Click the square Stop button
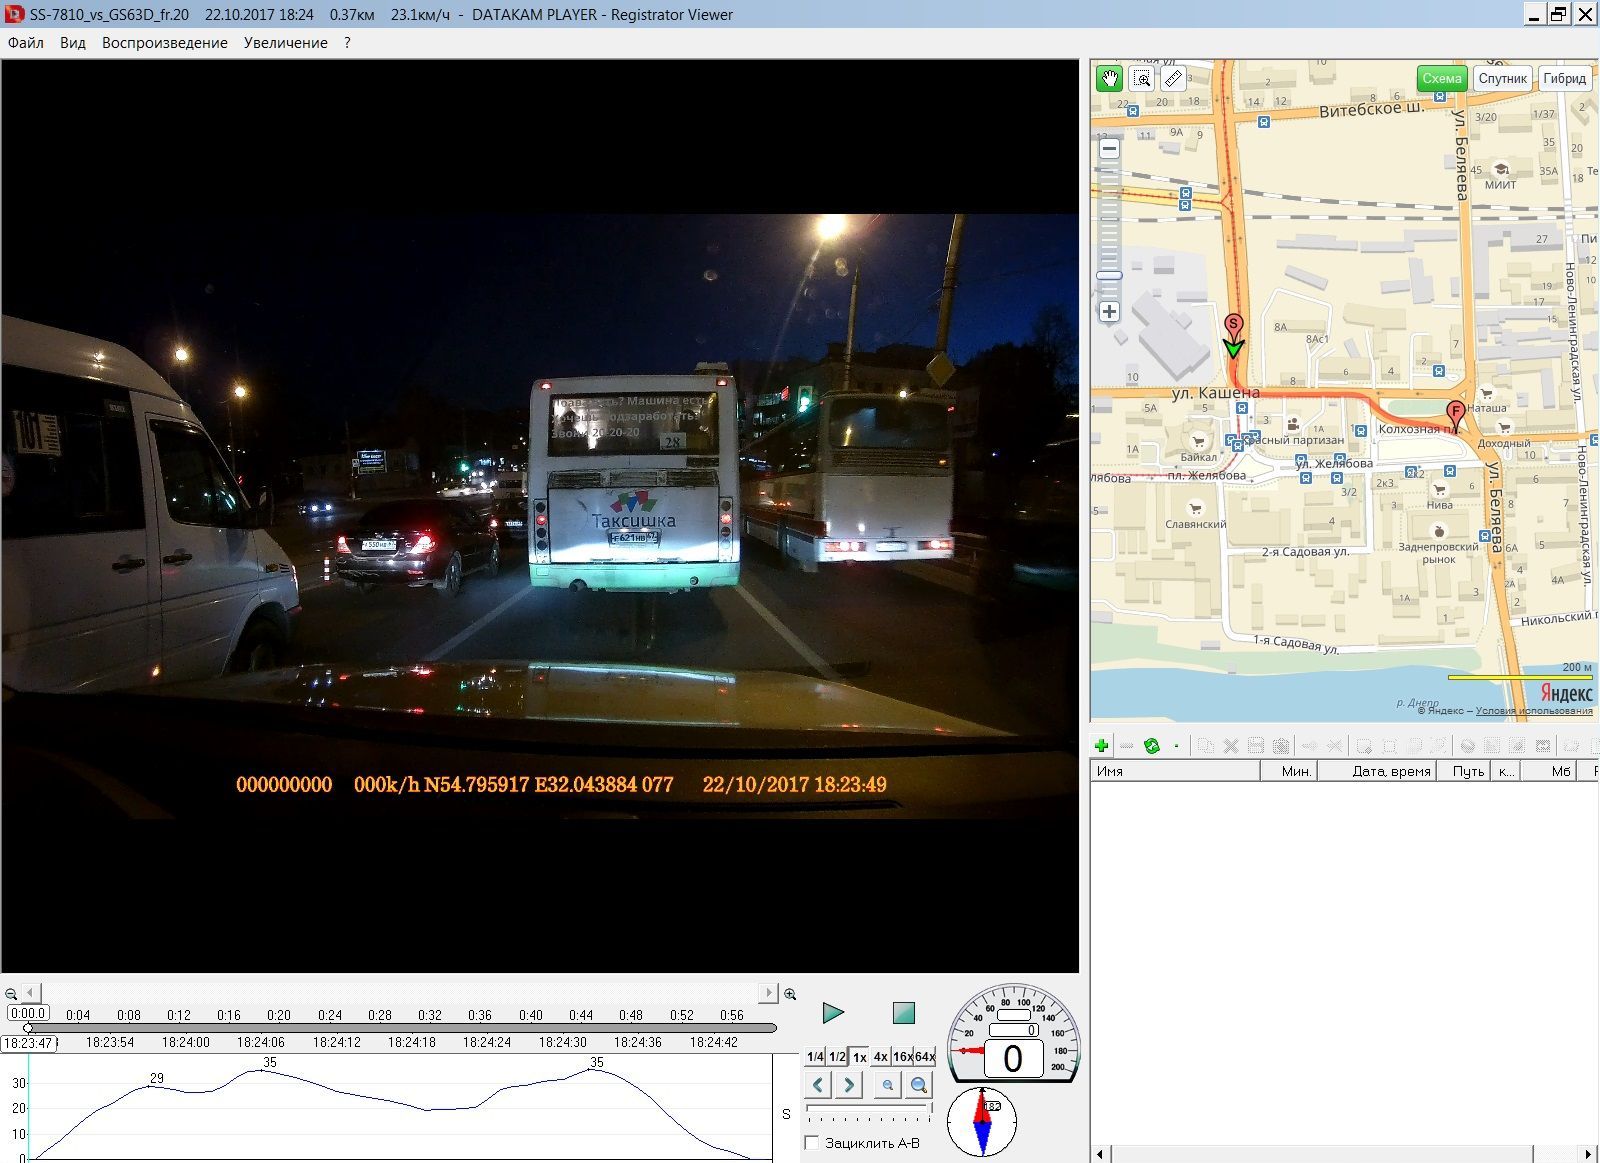 (903, 1013)
